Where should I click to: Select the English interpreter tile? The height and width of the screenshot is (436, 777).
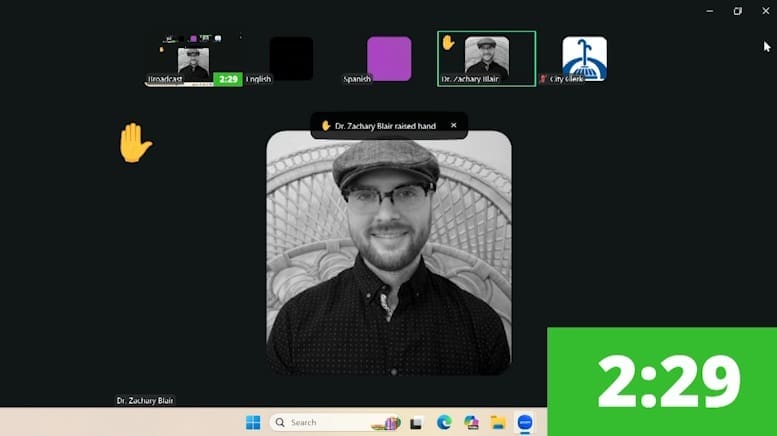pos(291,59)
